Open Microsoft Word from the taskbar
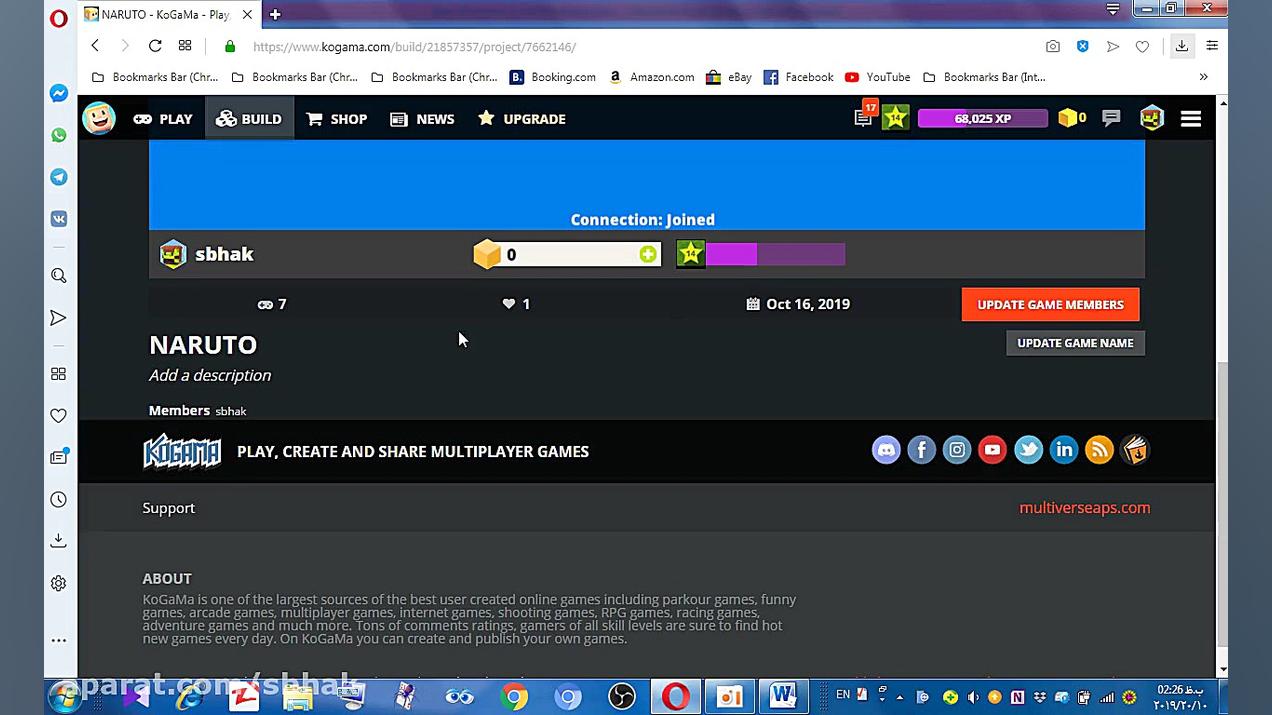This screenshot has width=1272, height=715. coord(783,697)
